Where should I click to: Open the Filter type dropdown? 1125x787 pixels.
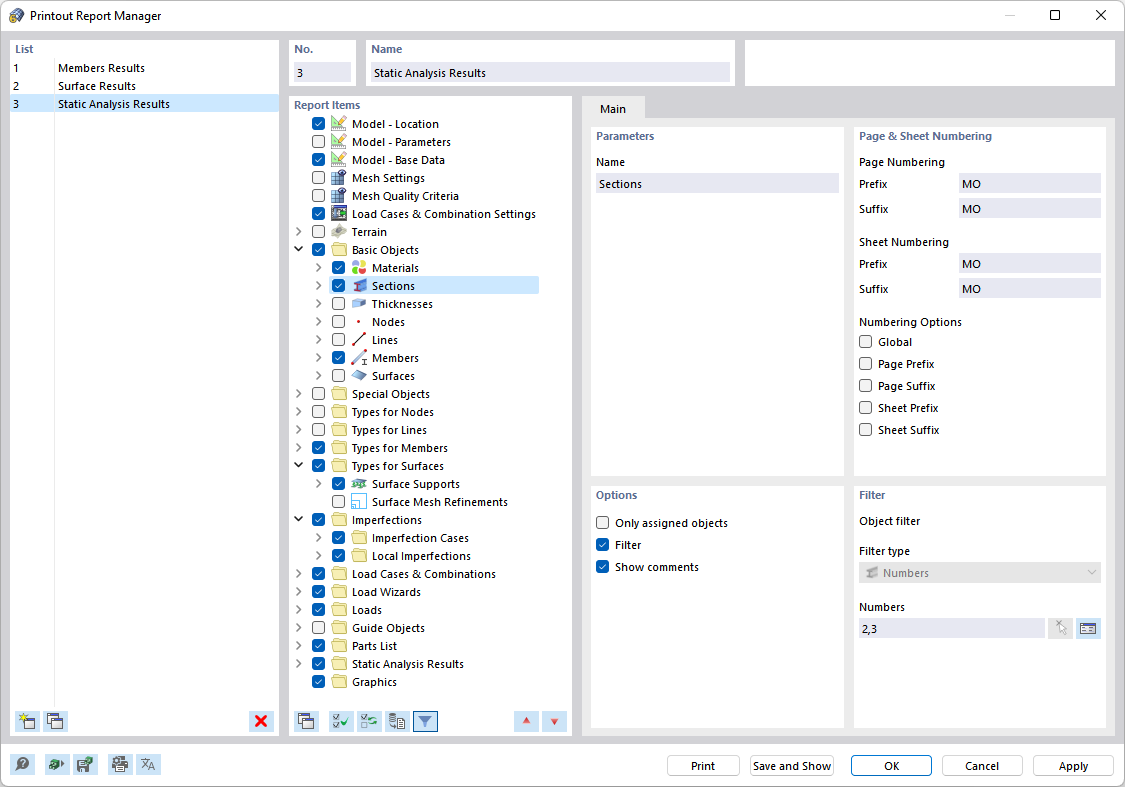(x=979, y=572)
